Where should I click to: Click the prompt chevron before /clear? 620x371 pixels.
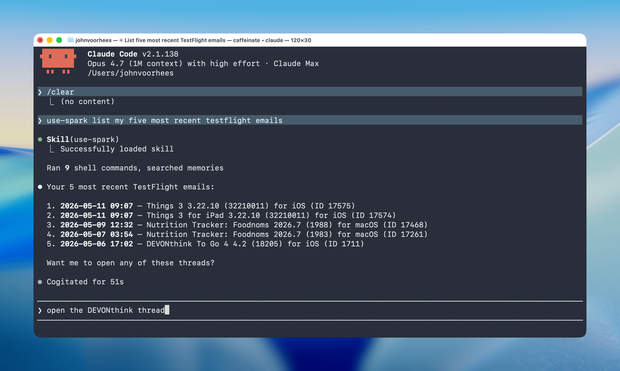[40, 92]
